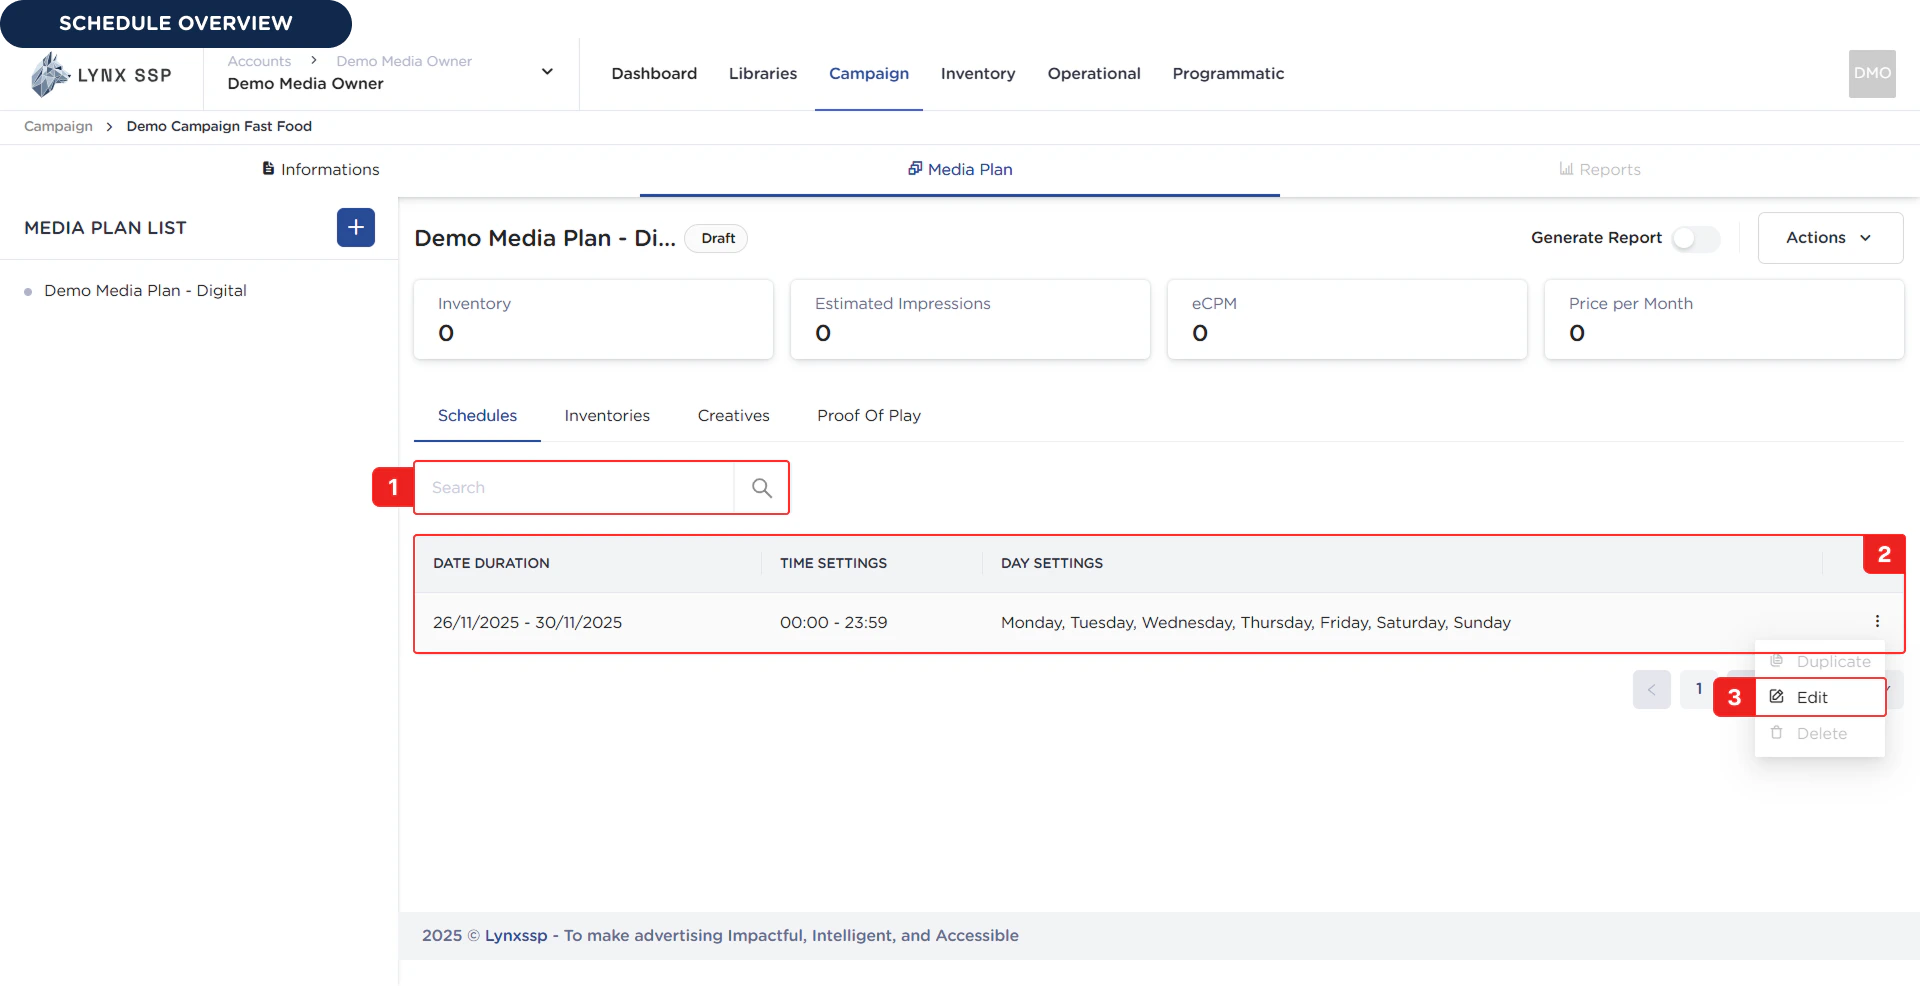Screen dimensions: 1920x986
Task: Switch to the Informations tab
Action: click(x=320, y=169)
